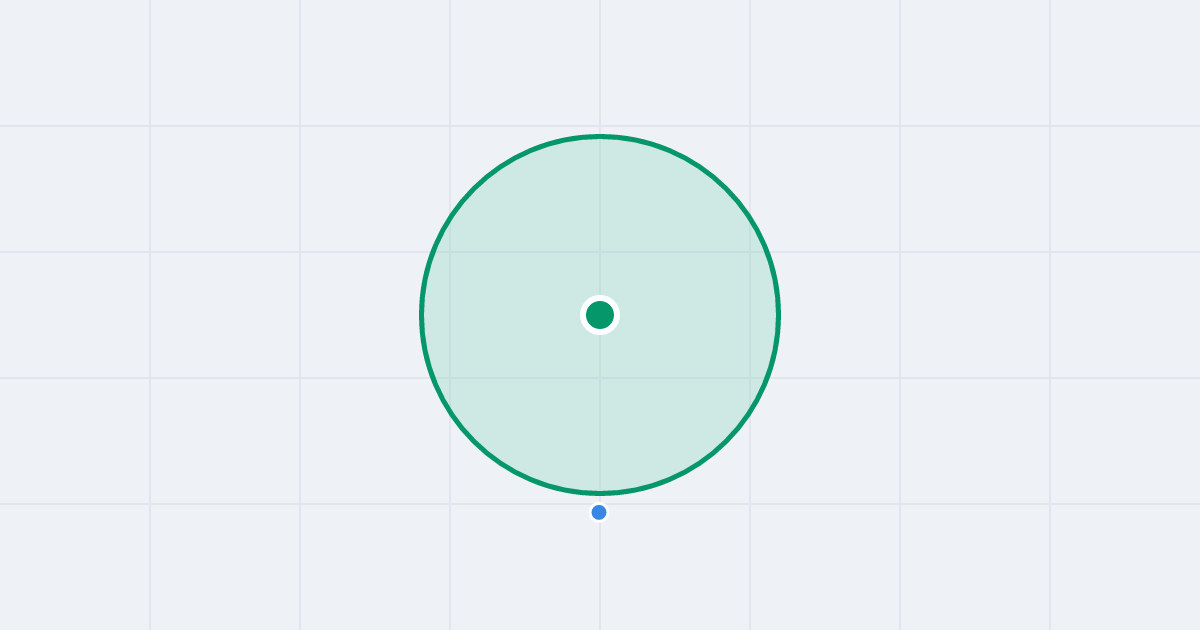This screenshot has width=1200, height=630.
Task: Click the inside-circle grid intersection up-right of the center marker
Action: (750, 252)
